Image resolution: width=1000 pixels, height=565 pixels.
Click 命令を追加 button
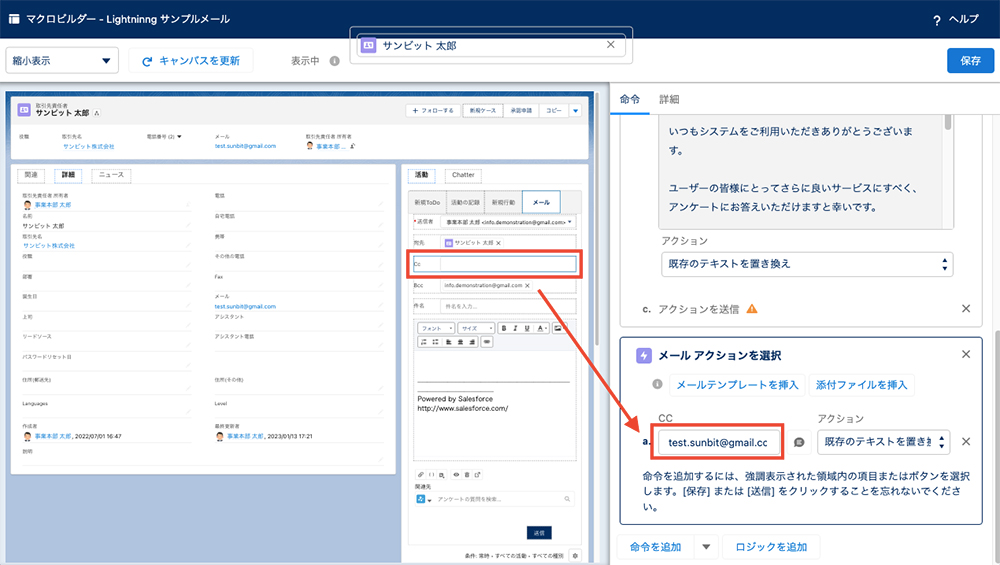(x=655, y=547)
